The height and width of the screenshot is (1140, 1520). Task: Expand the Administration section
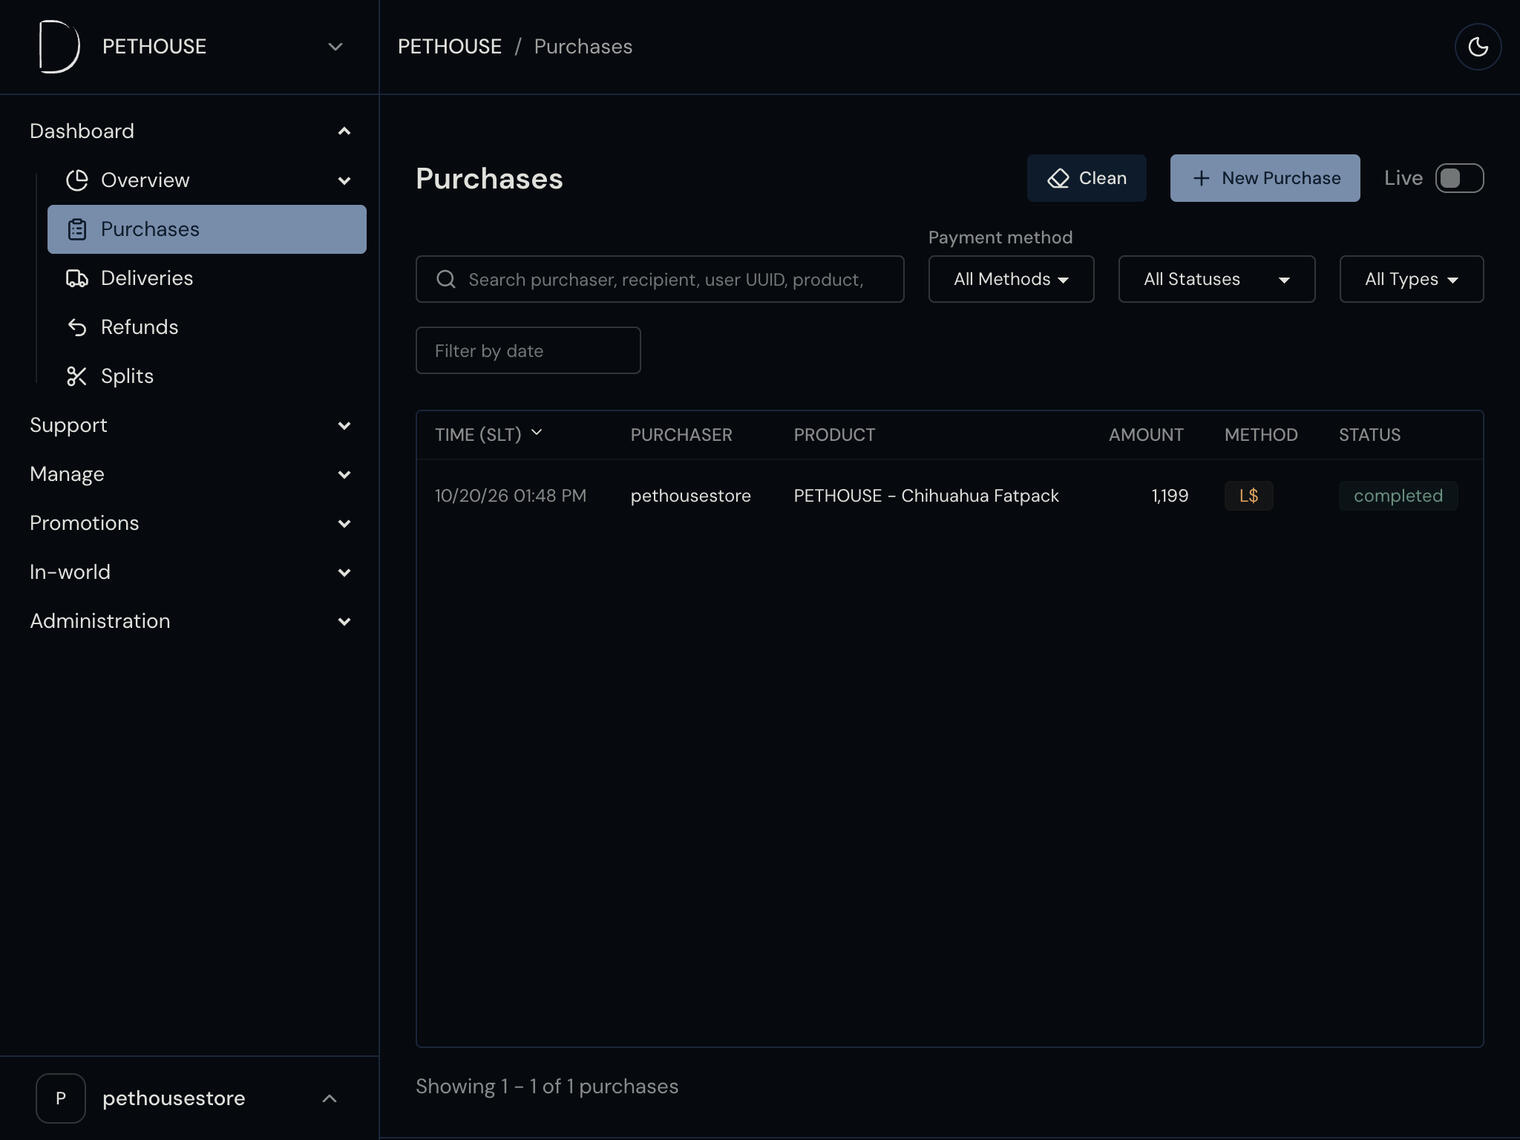click(344, 621)
